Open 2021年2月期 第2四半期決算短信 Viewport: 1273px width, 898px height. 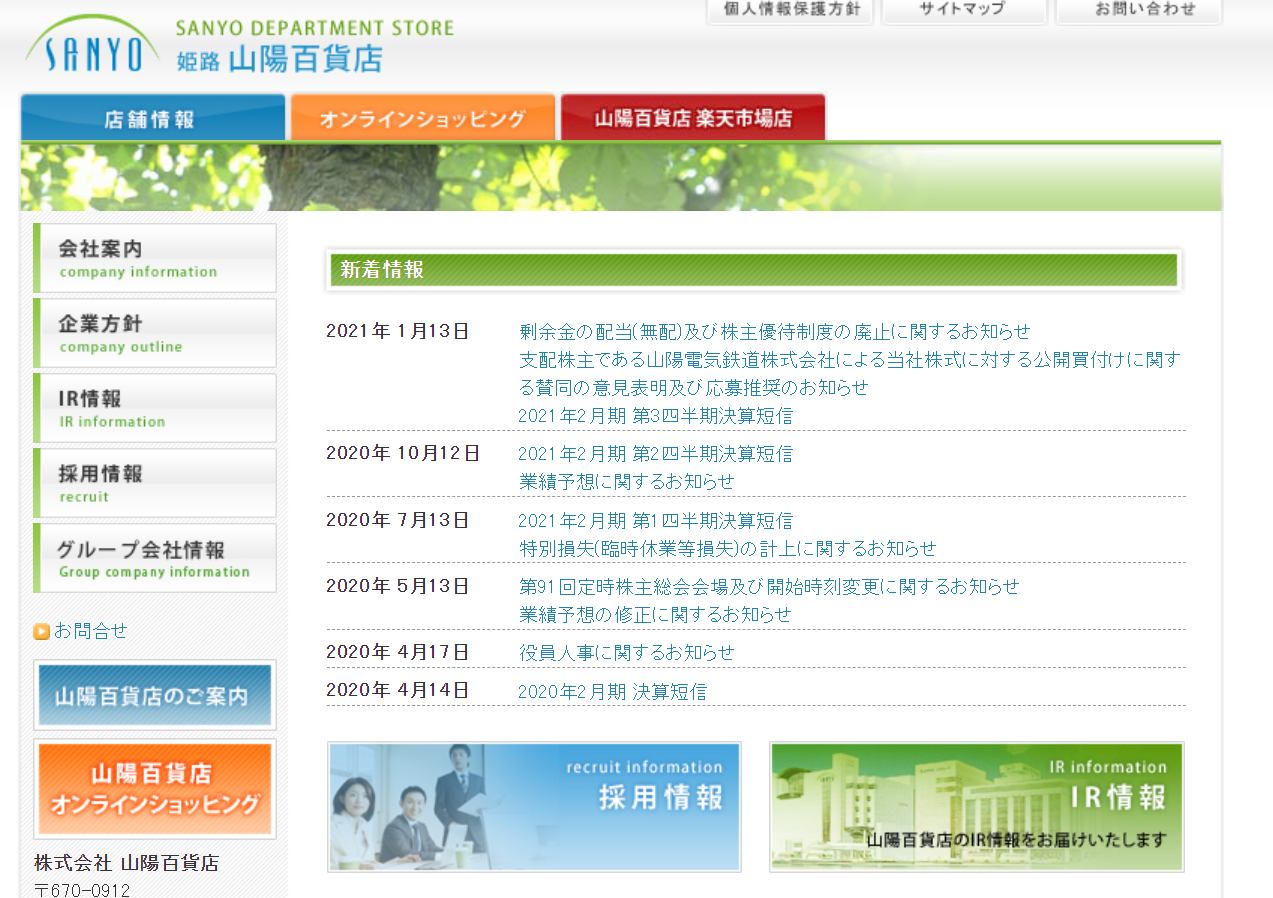(x=656, y=453)
